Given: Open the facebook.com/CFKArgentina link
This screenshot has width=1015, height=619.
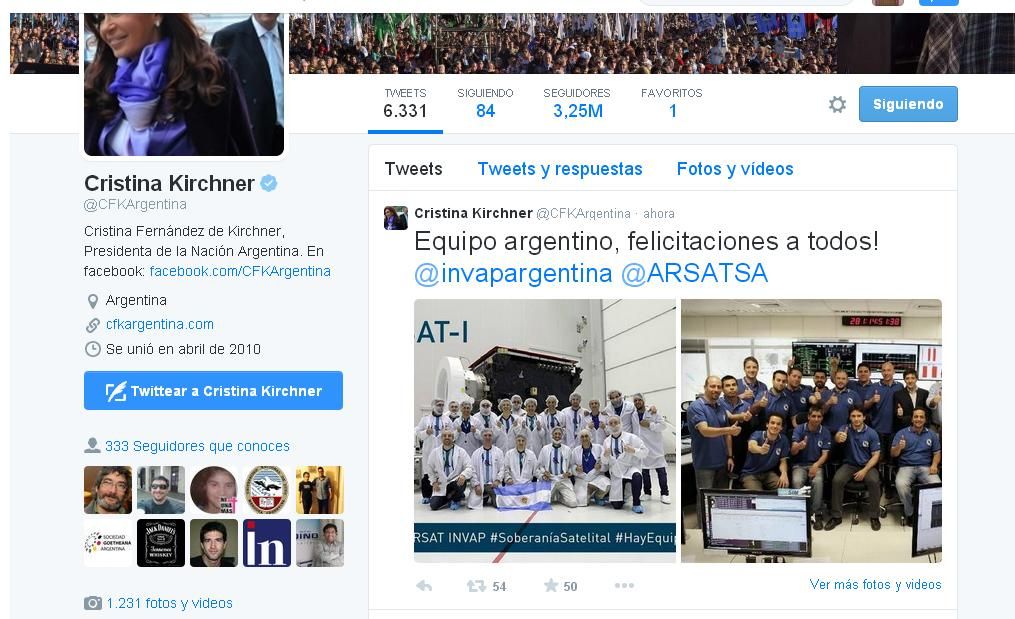Looking at the screenshot, I should (240, 271).
